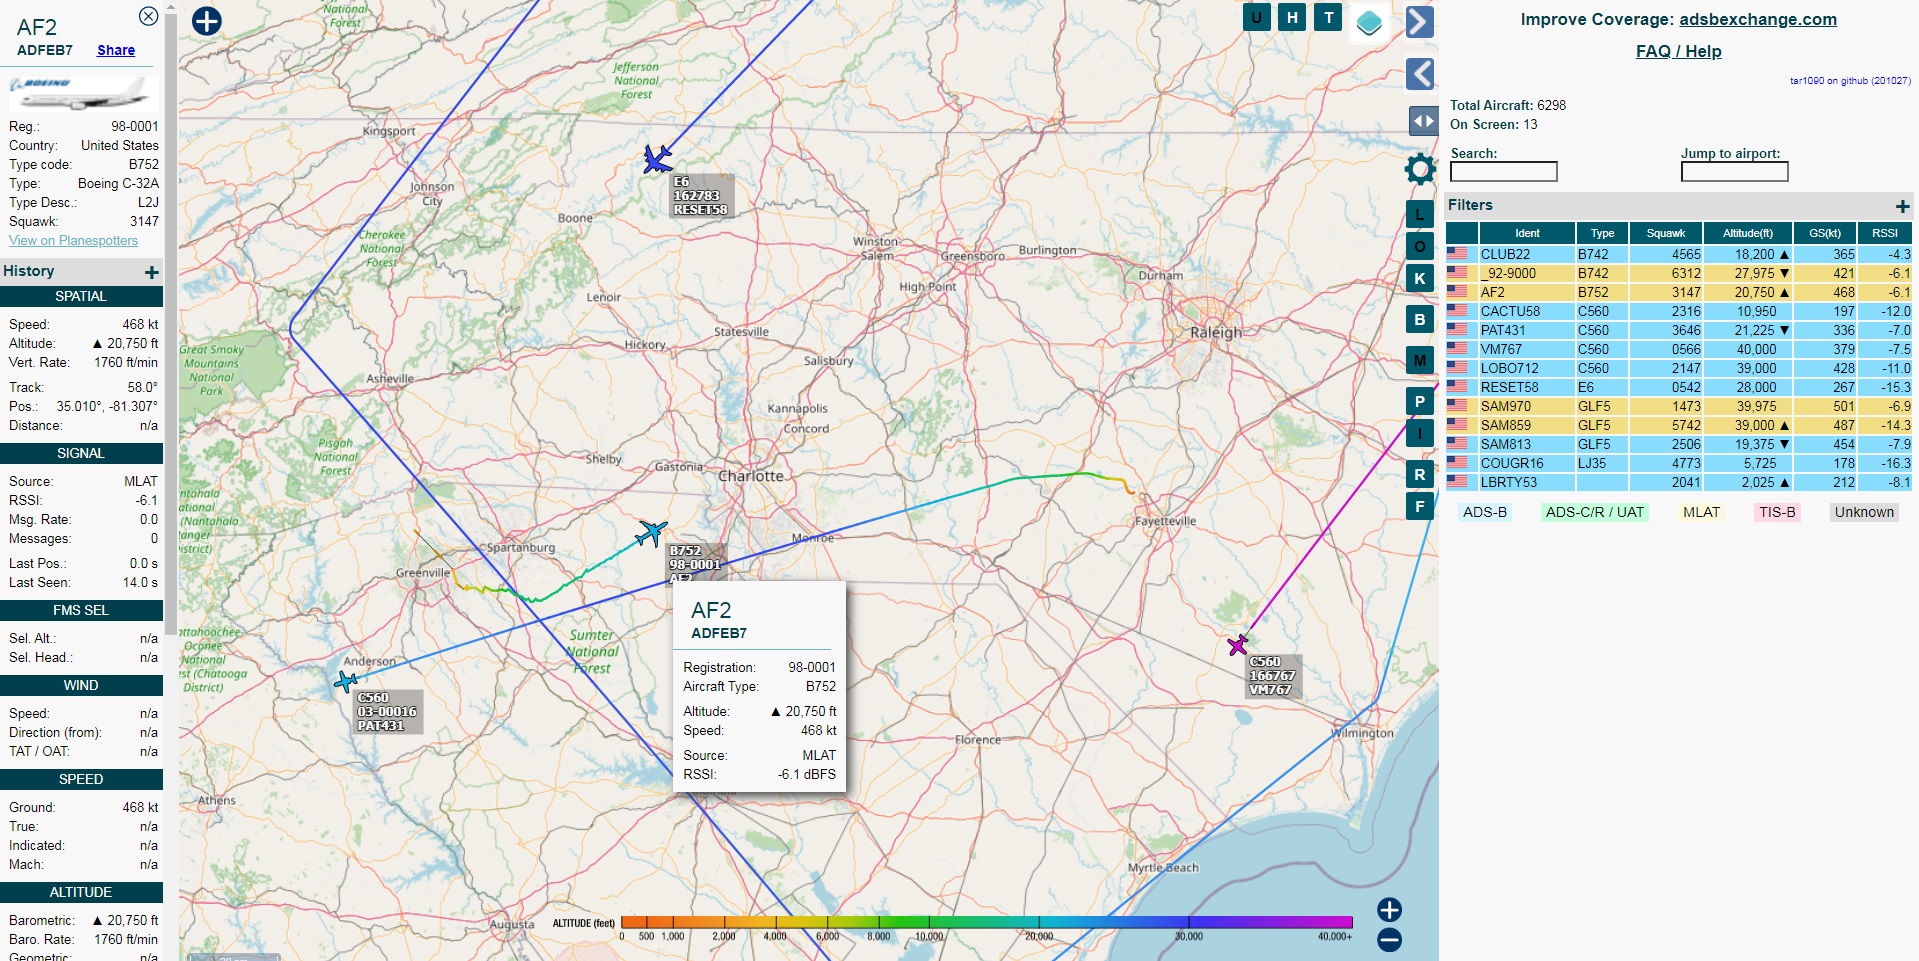Select the LBRTY53 row

1679,482
